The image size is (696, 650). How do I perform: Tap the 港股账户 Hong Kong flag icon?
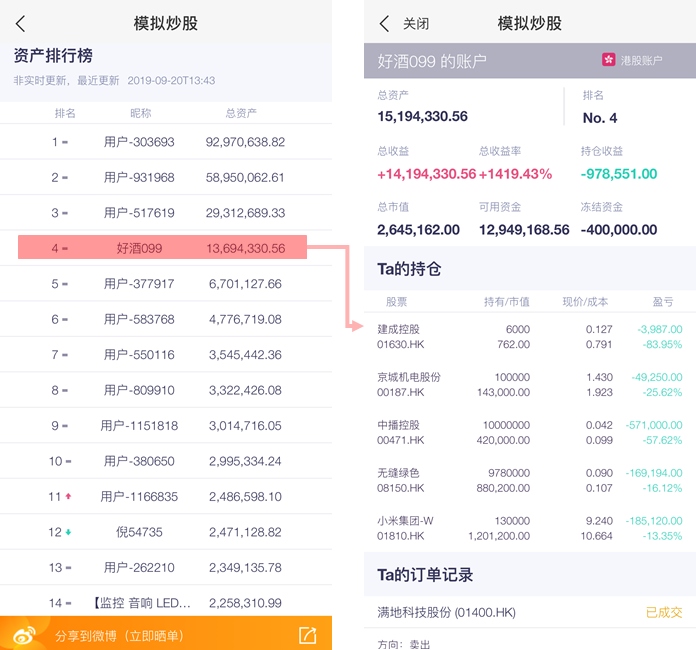tap(608, 59)
